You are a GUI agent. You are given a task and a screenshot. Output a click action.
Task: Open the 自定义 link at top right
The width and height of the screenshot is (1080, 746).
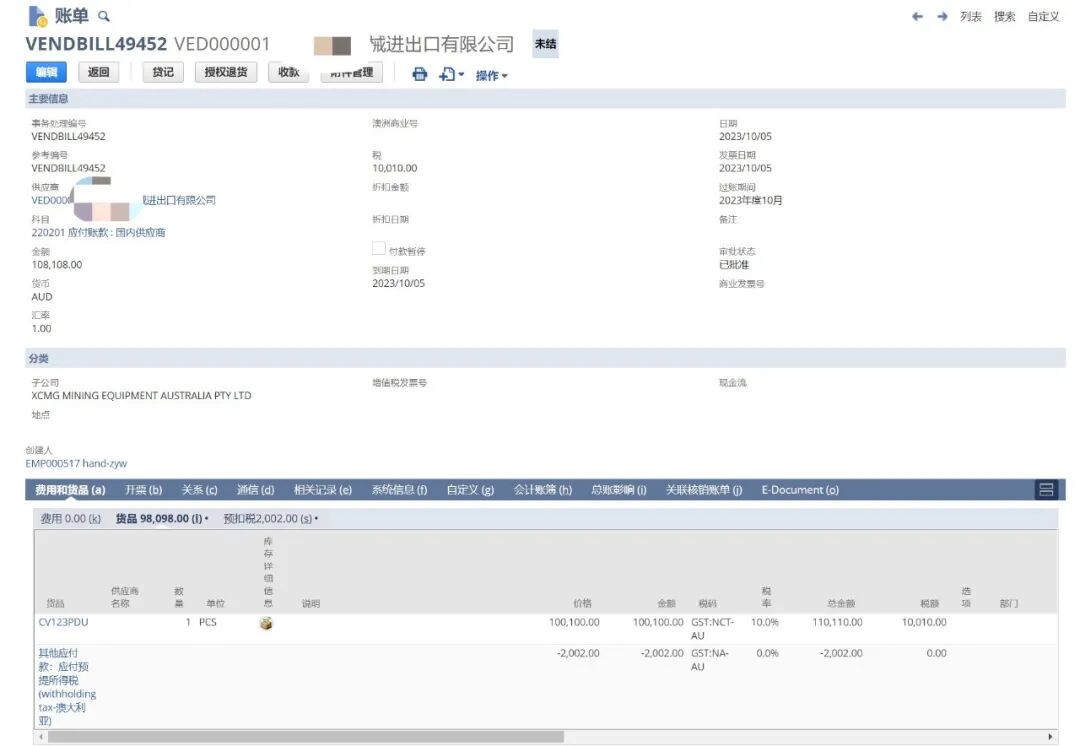coord(1043,17)
